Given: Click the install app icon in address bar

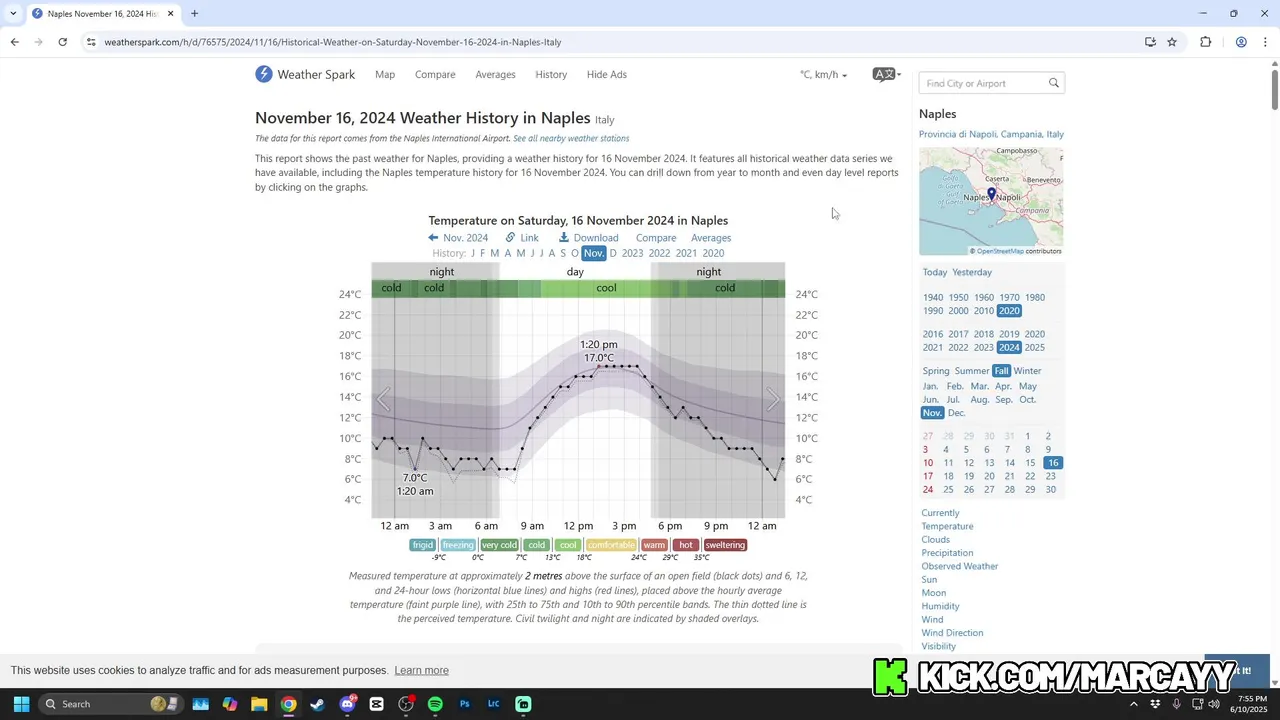Looking at the screenshot, I should click(1150, 42).
